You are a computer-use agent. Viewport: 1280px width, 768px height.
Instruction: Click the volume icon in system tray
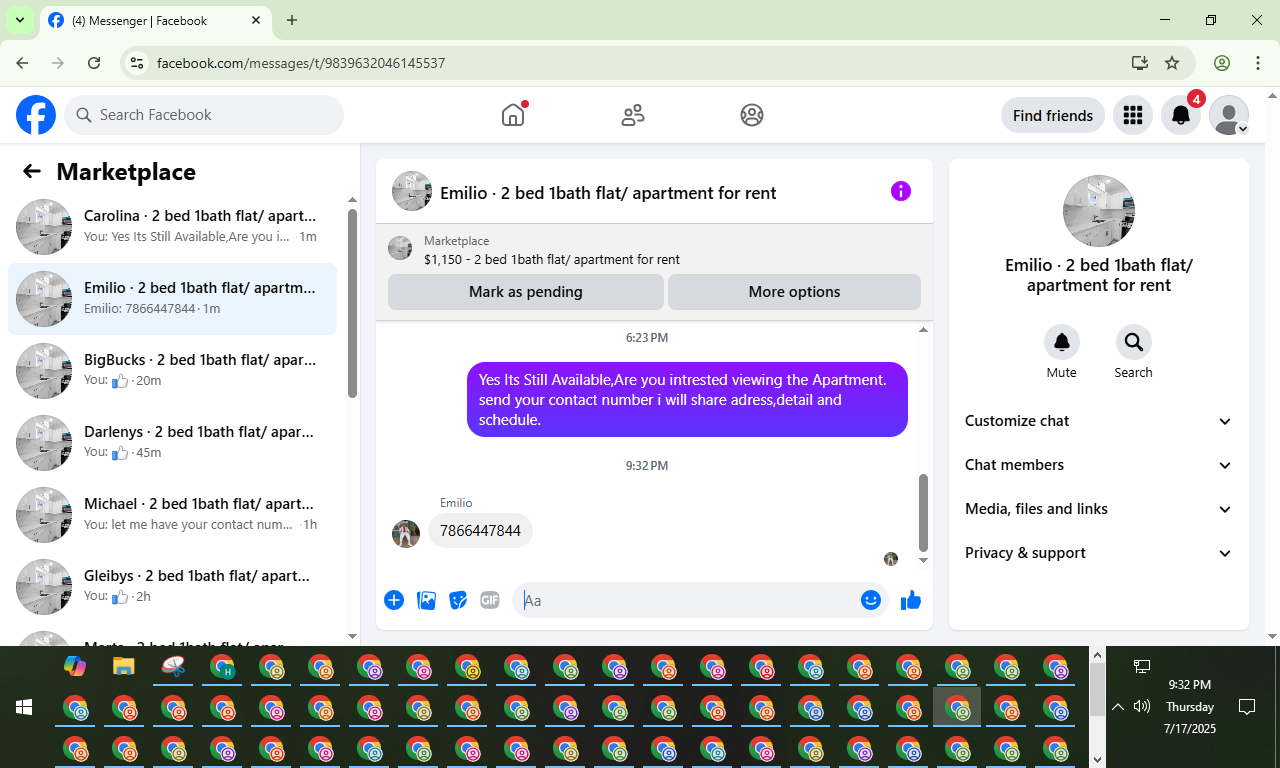pos(1142,707)
